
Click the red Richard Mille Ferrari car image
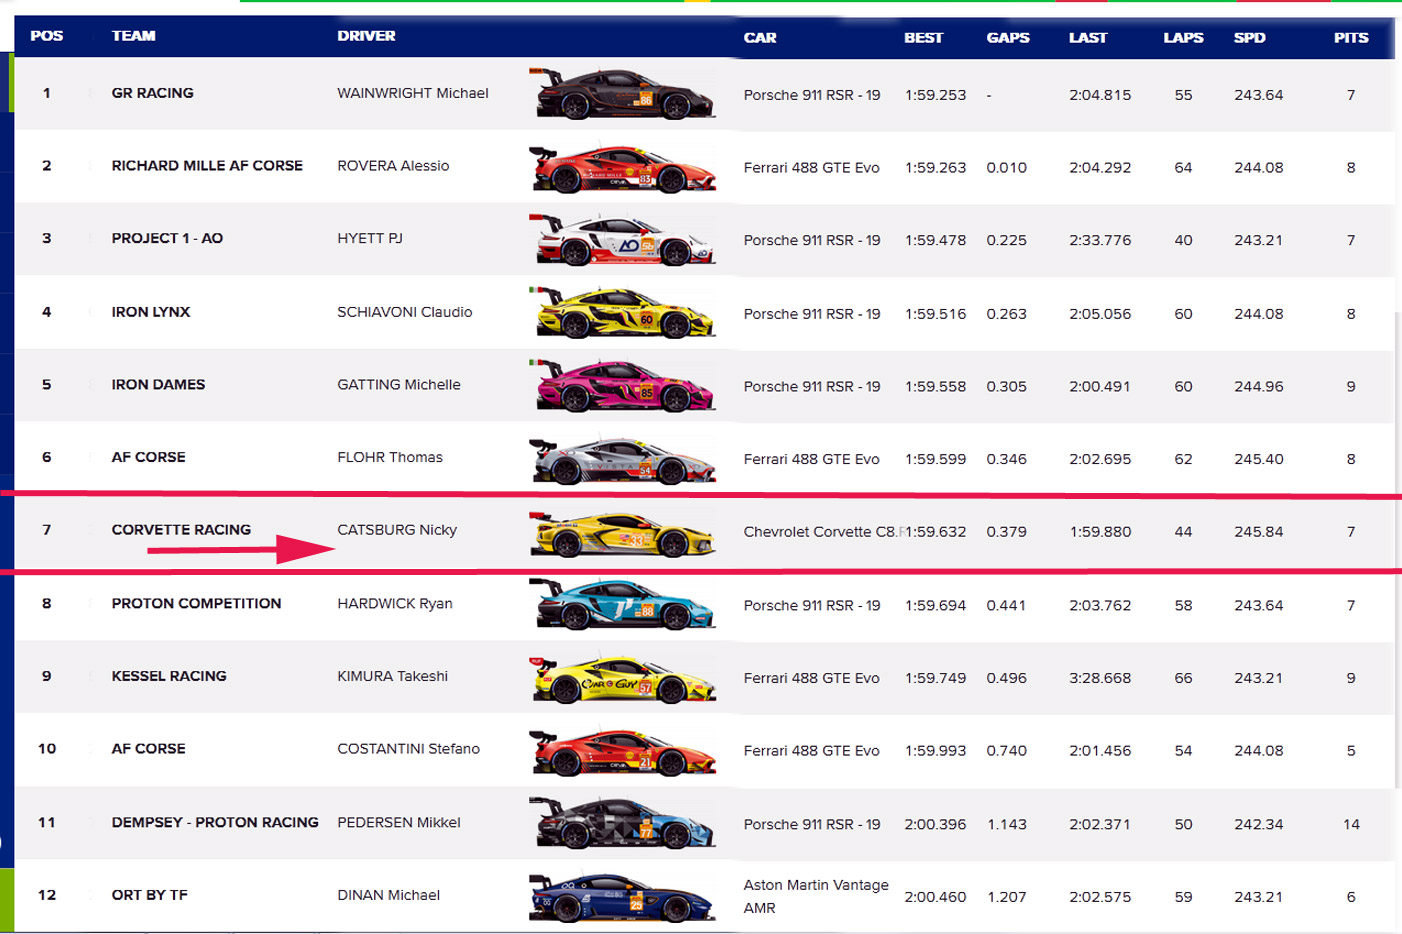click(x=624, y=167)
